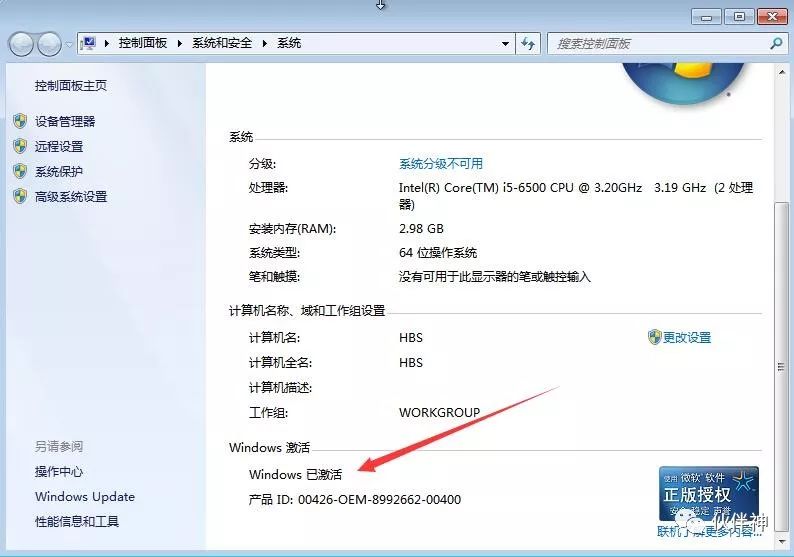The height and width of the screenshot is (557, 794).
Task: Click the processor value Intel Core i5-6500
Action: [576, 195]
